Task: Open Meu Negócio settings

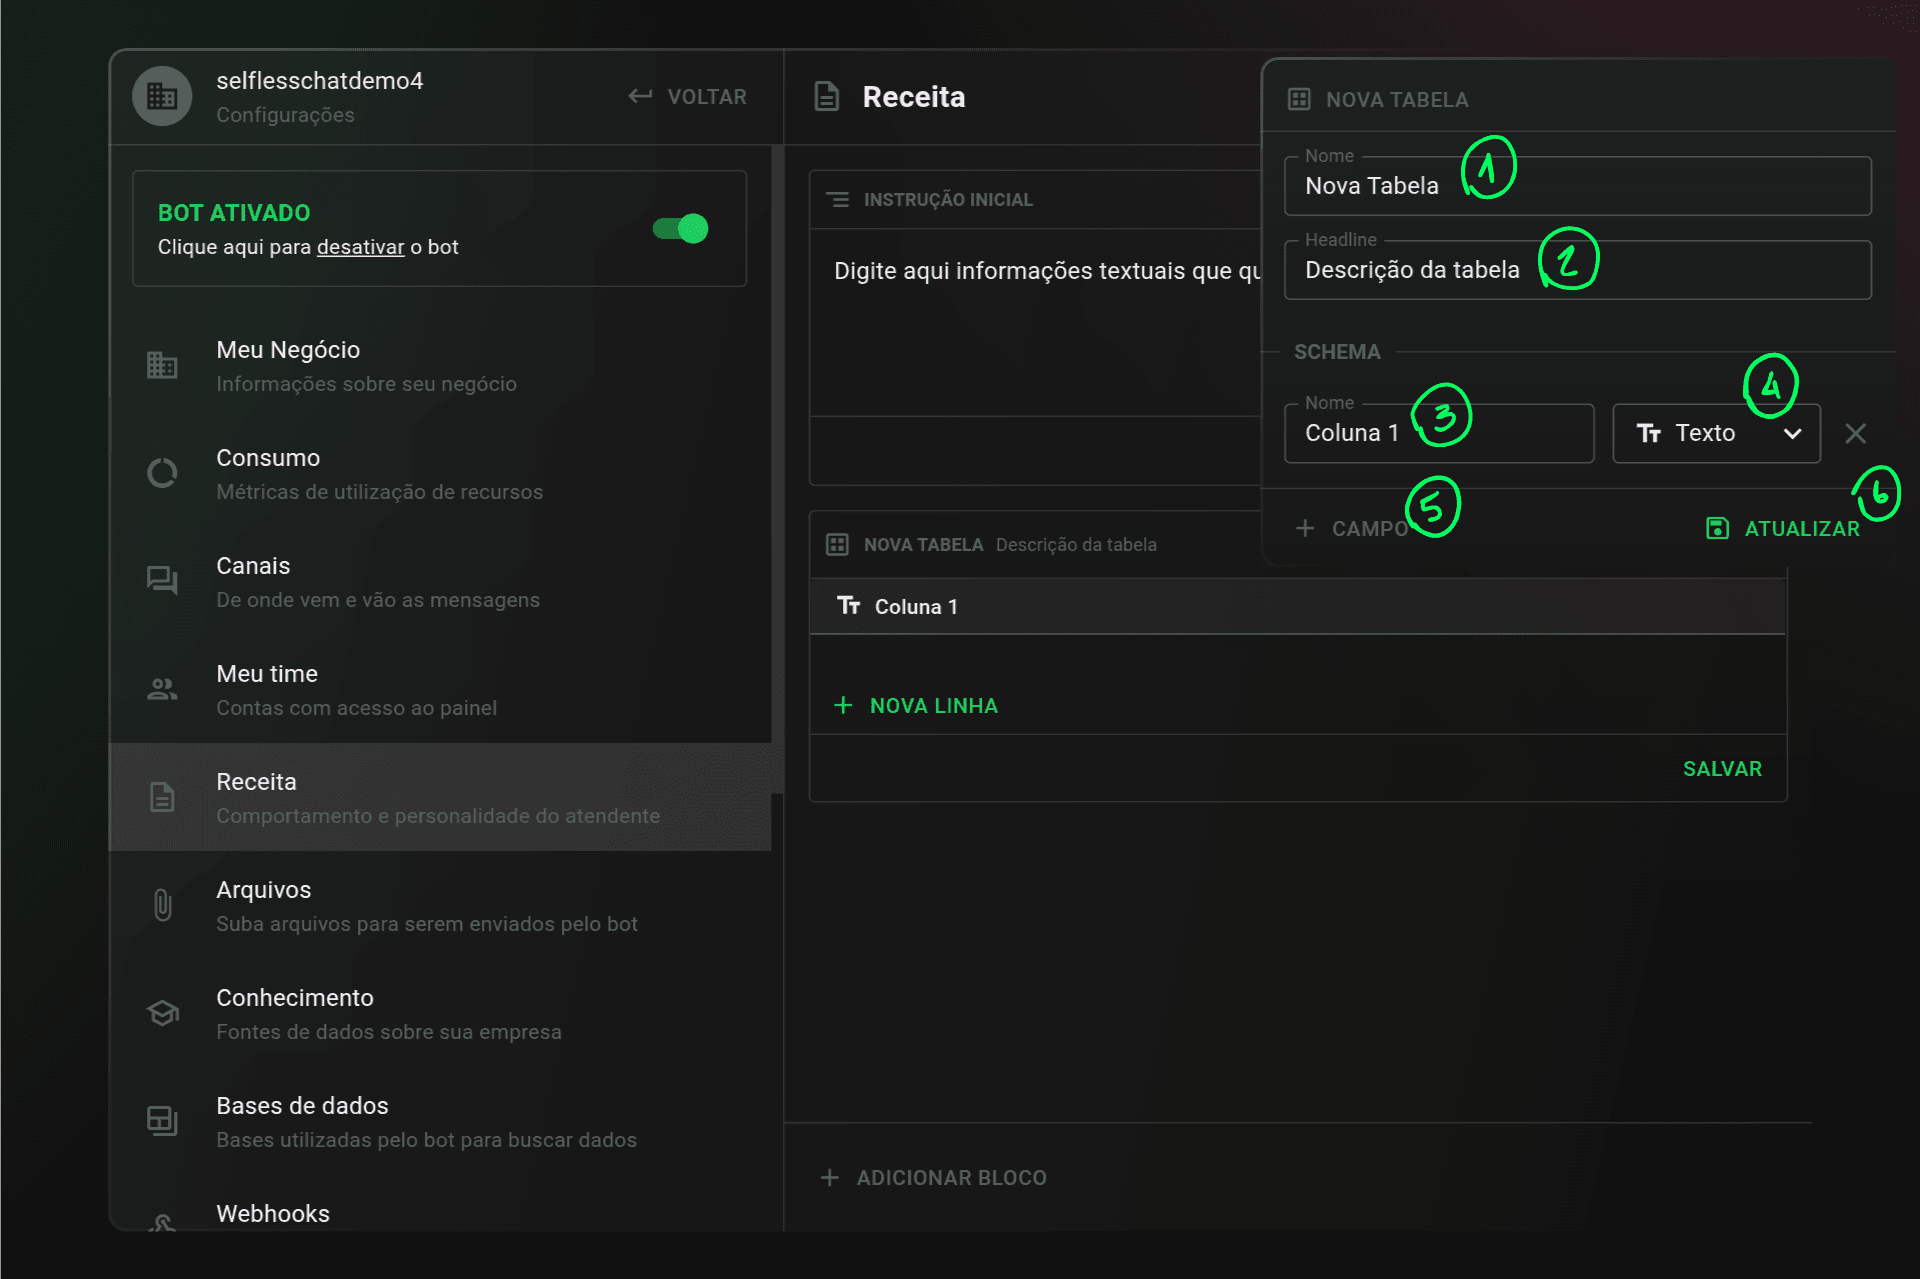Action: (440, 365)
